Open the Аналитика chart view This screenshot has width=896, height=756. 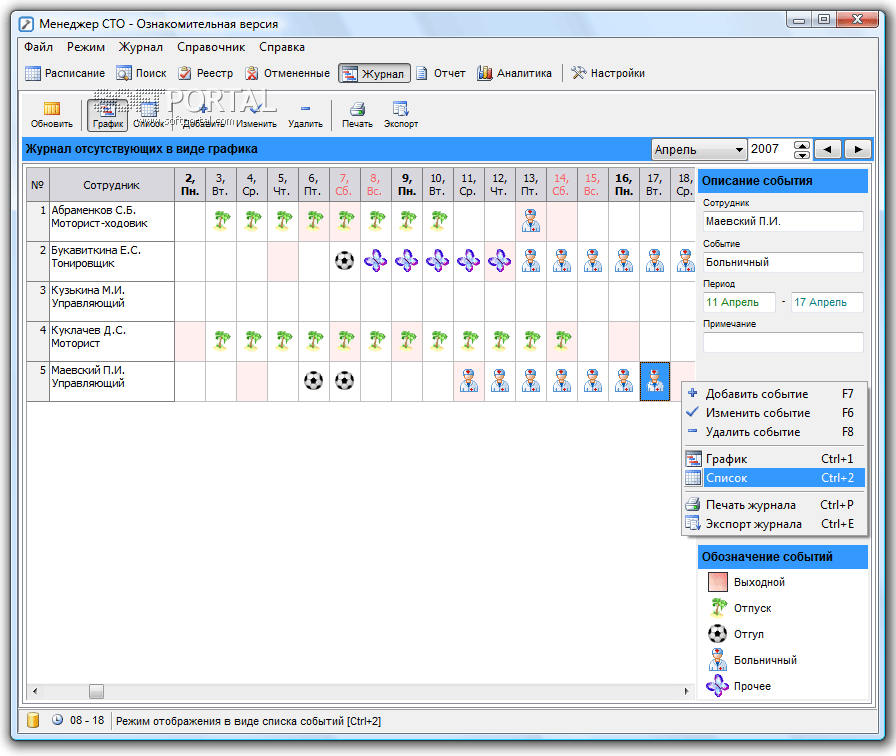pos(514,73)
